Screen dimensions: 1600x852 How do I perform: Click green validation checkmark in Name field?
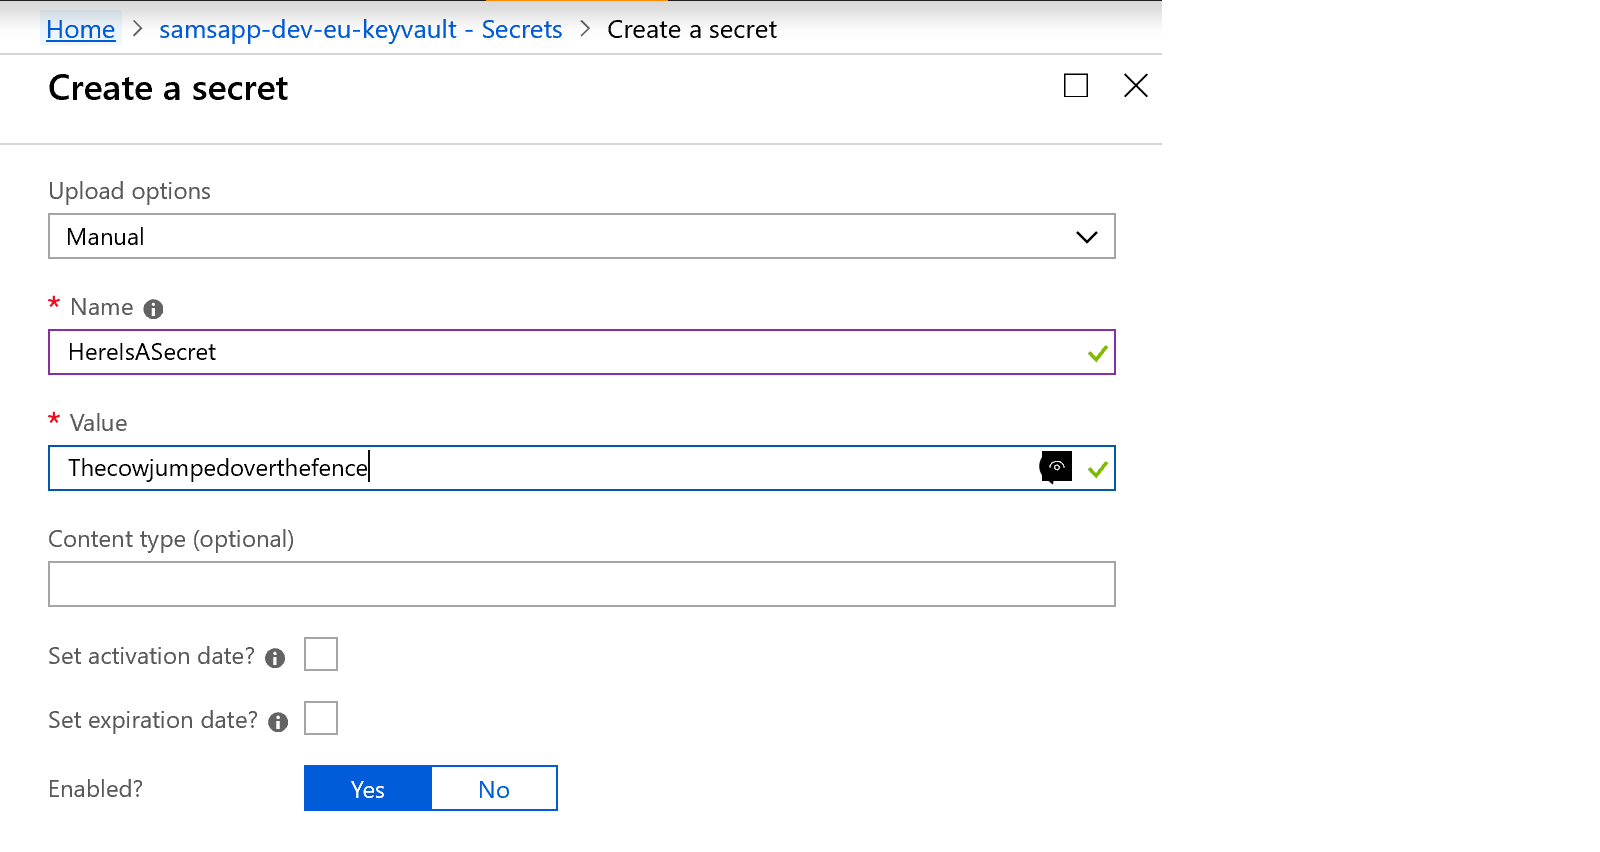[x=1097, y=354]
